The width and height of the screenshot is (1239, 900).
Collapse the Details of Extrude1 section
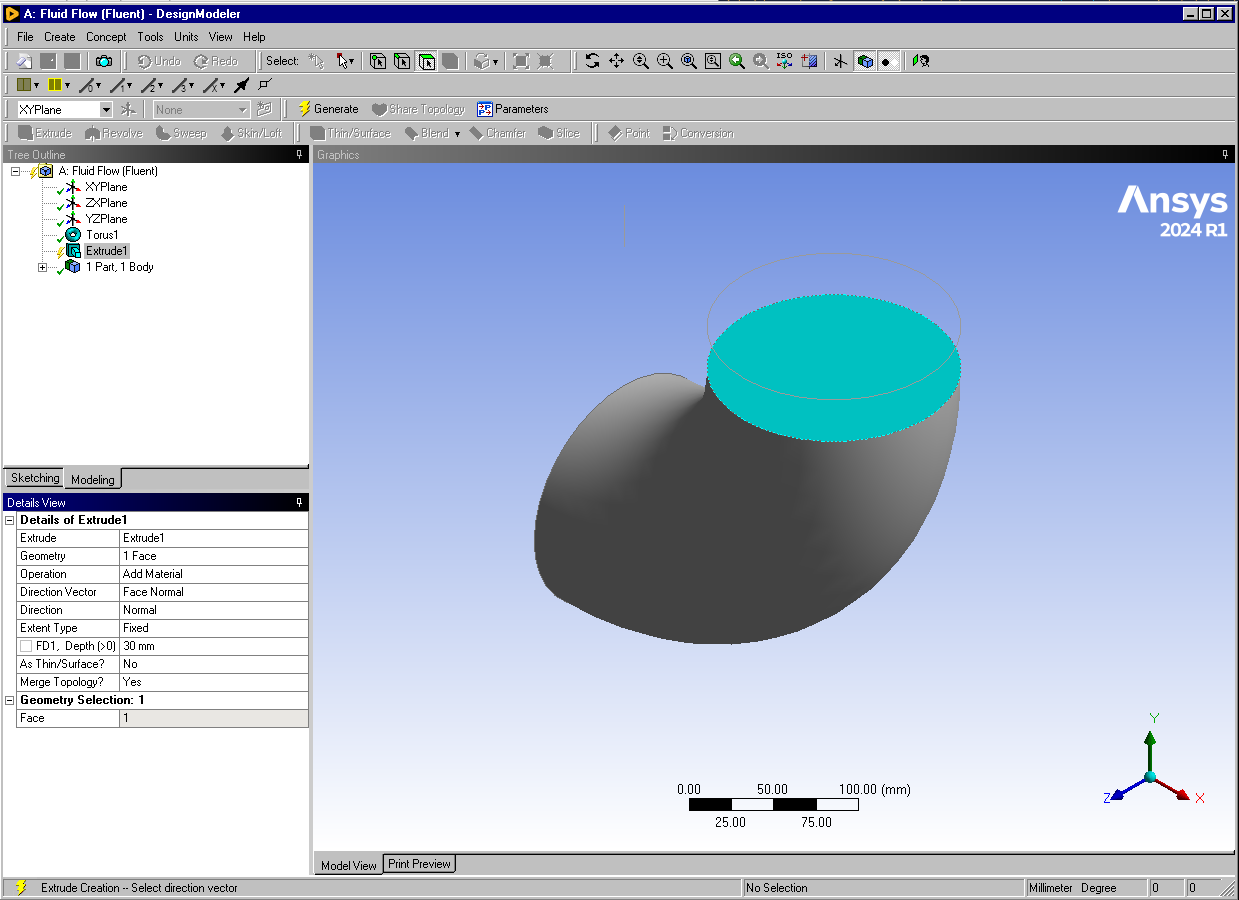[x=10, y=520]
